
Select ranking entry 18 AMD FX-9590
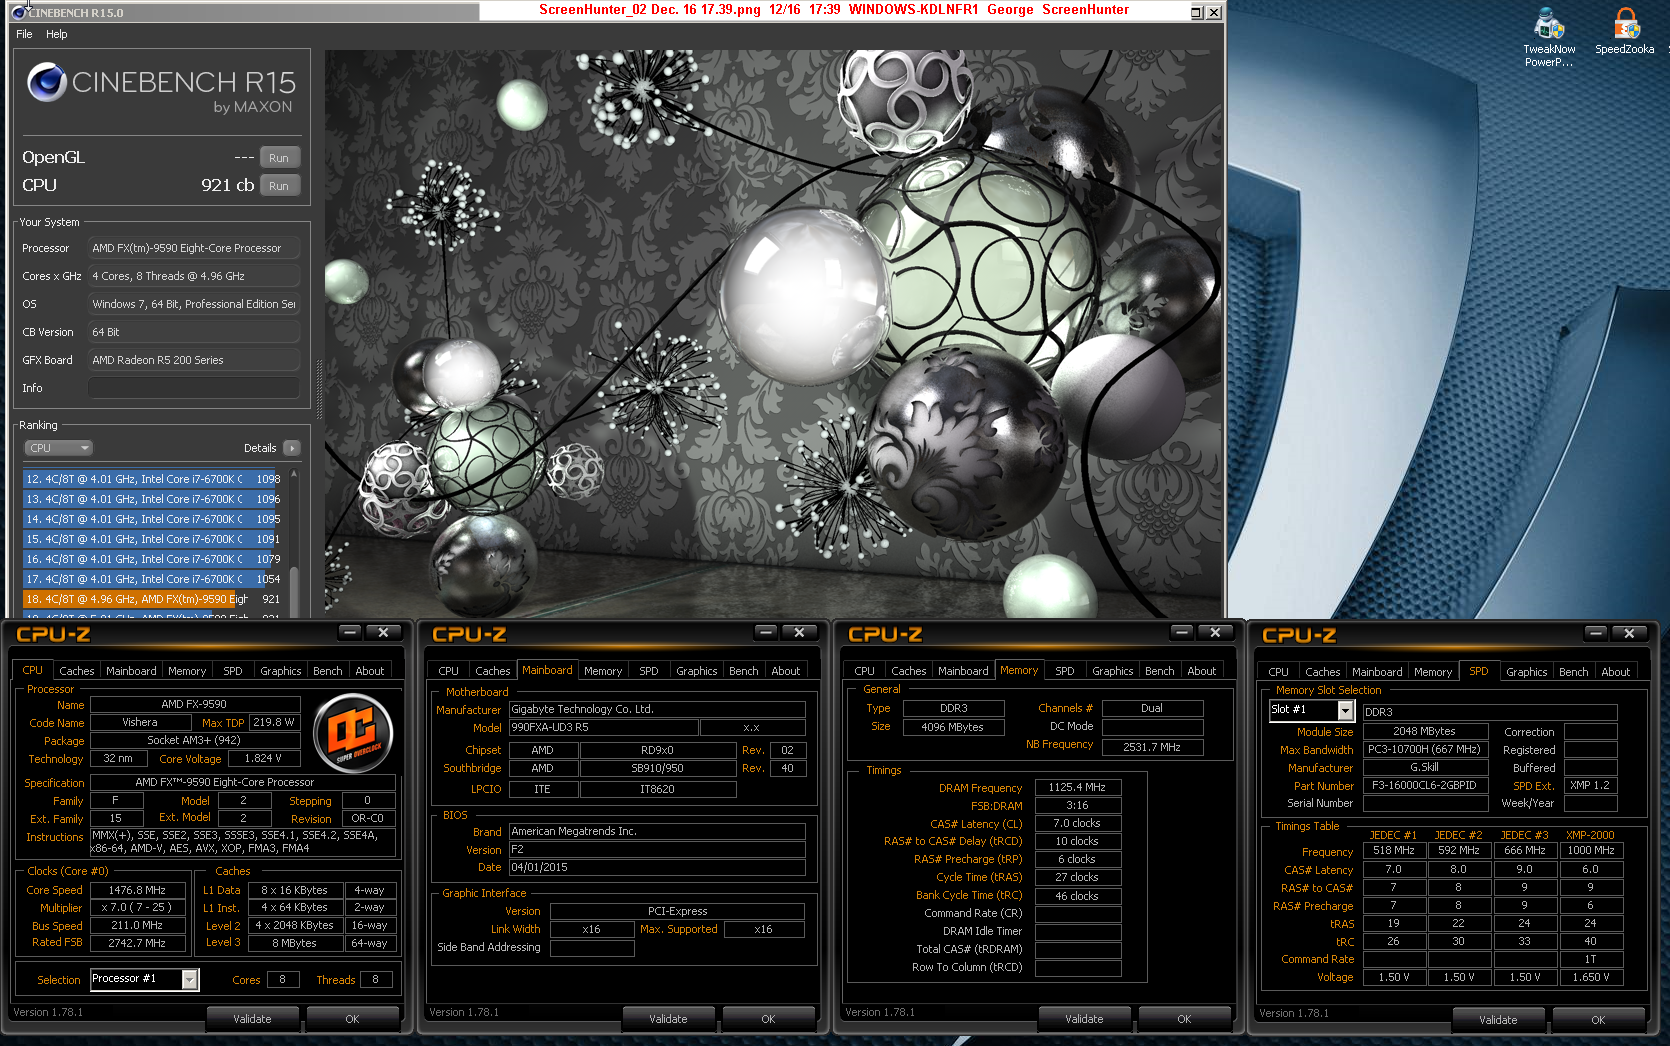pos(153,599)
